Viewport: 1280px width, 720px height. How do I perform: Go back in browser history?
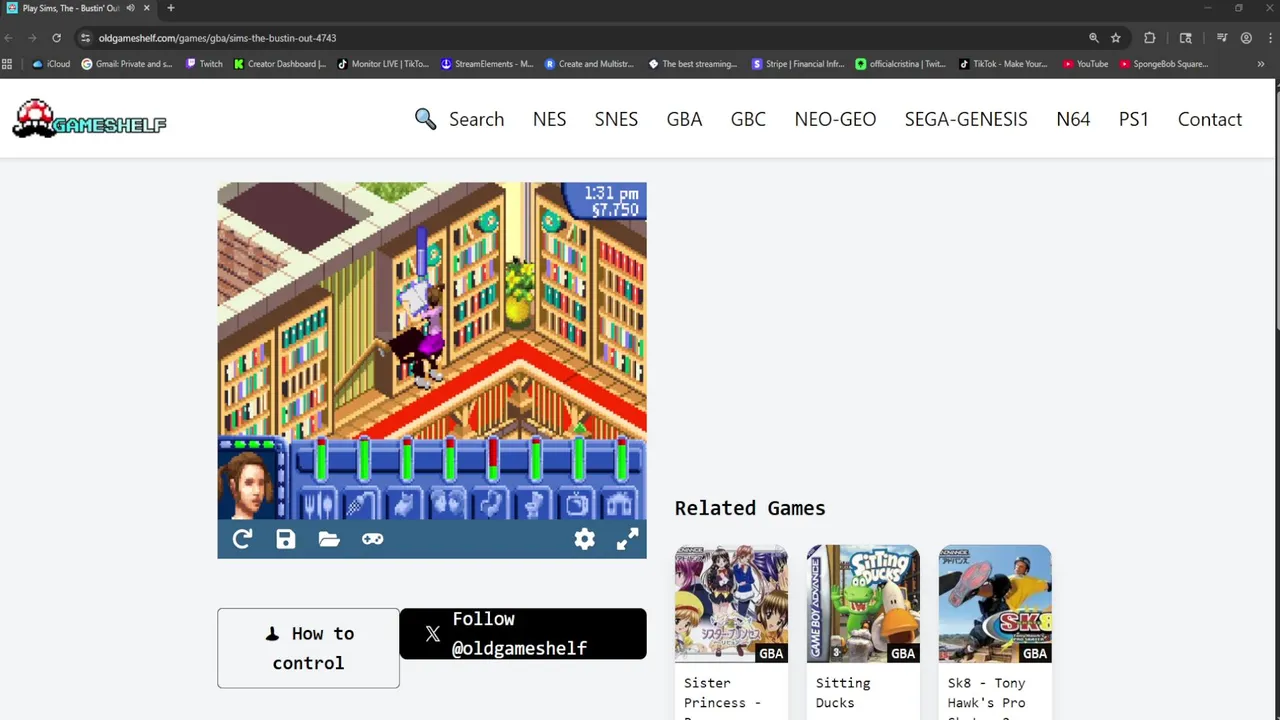point(9,38)
